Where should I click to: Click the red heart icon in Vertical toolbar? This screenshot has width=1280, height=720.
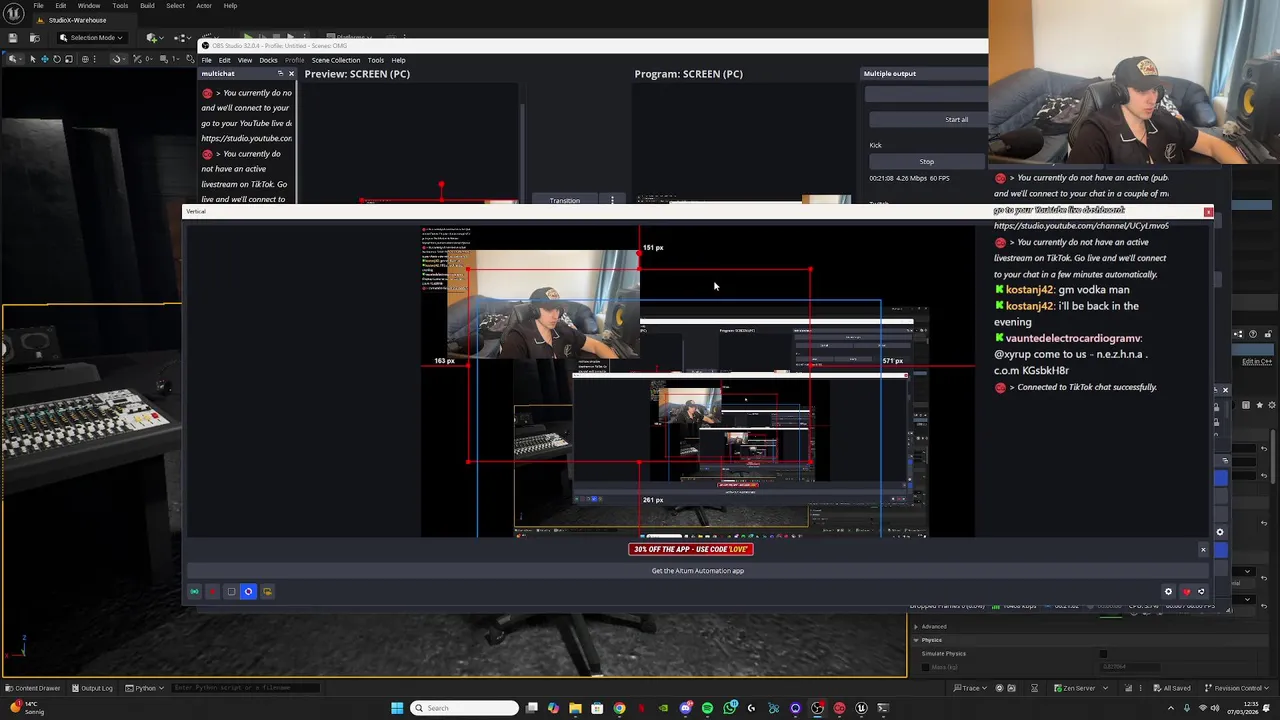pyautogui.click(x=1187, y=592)
